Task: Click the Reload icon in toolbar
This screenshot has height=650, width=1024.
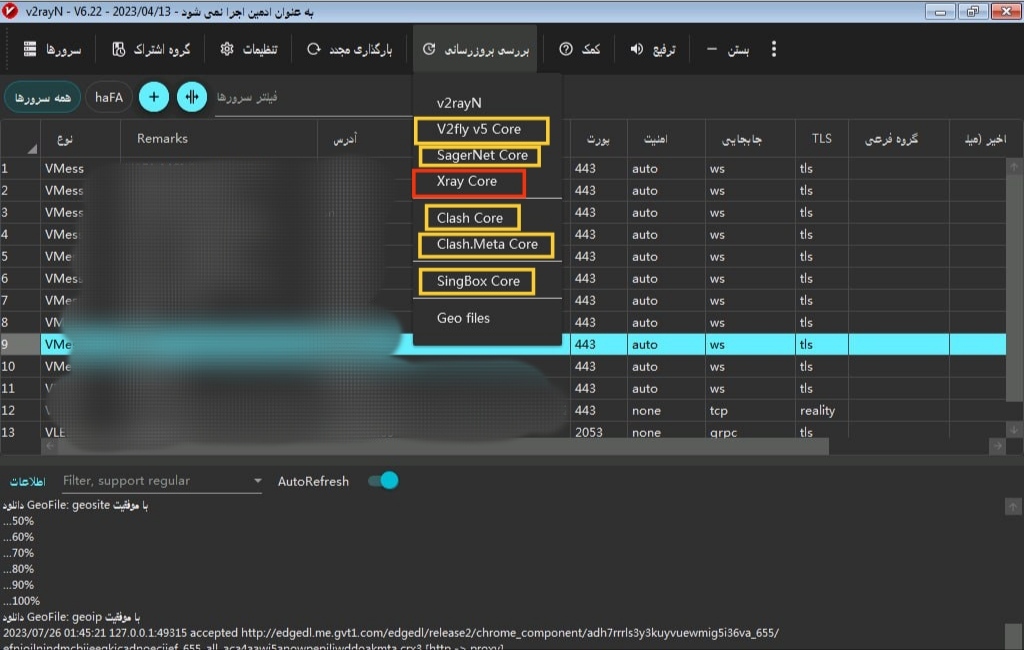Action: (314, 49)
